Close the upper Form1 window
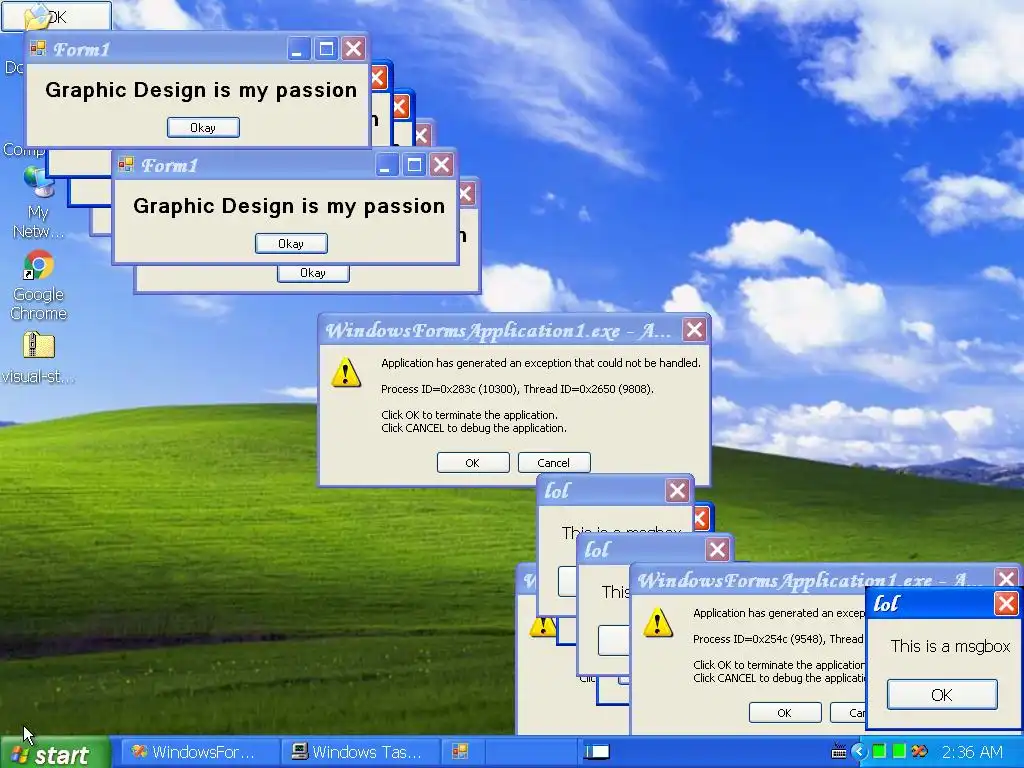 [354, 49]
